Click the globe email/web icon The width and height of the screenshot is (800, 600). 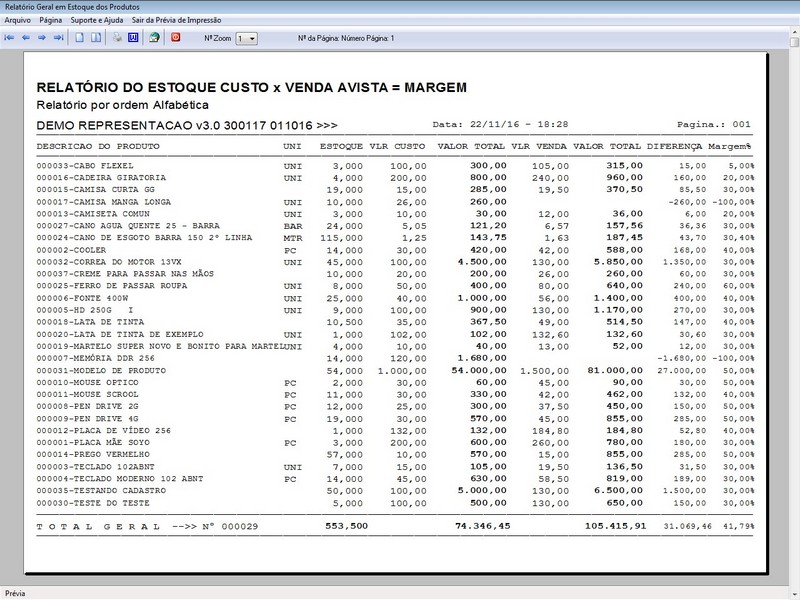coord(154,38)
